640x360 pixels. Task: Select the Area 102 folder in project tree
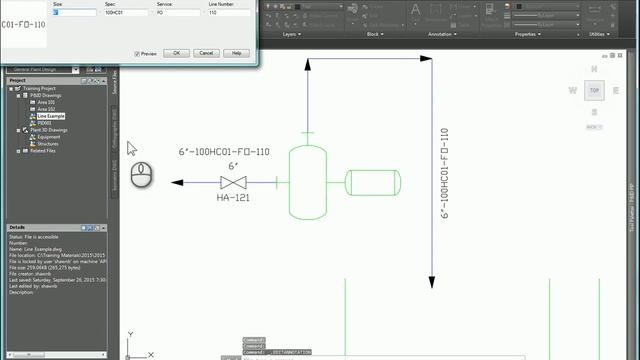[46, 109]
